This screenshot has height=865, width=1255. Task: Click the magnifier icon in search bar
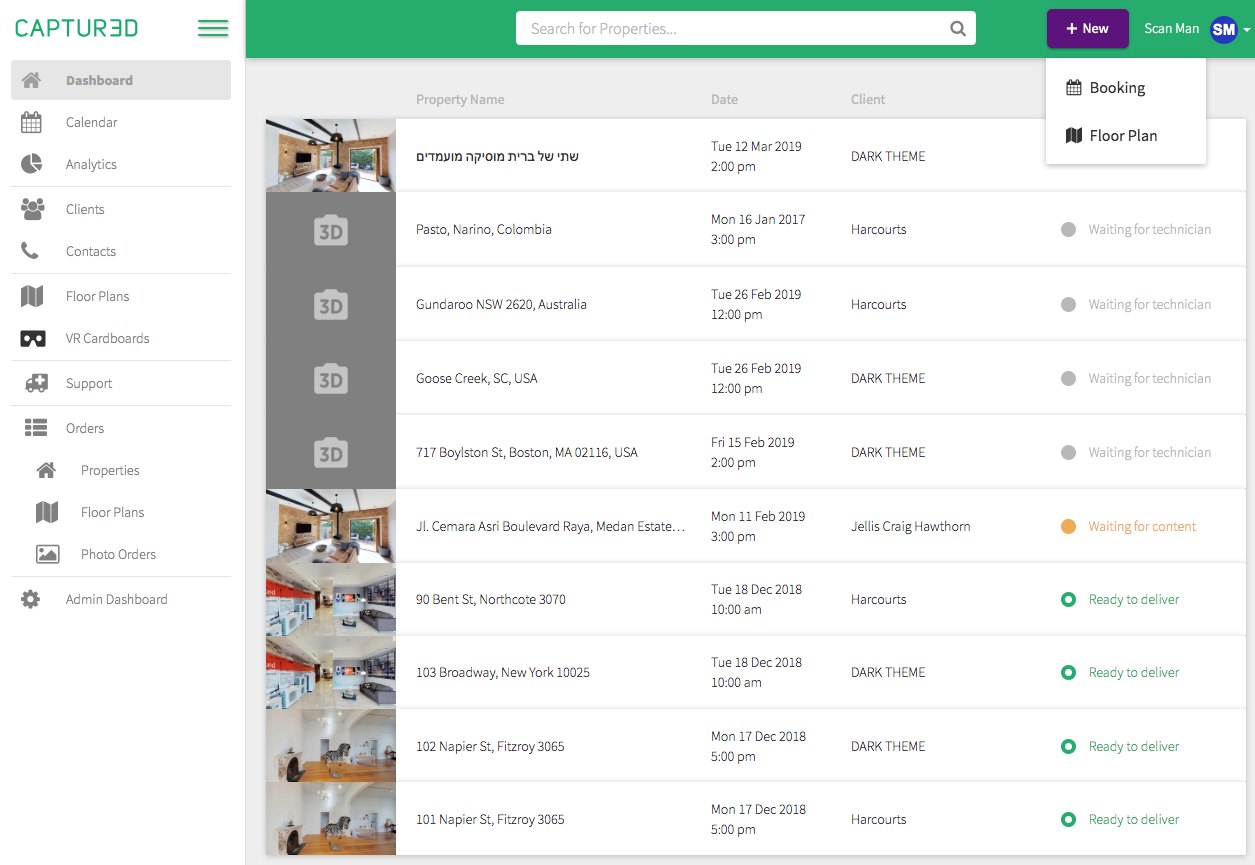click(x=958, y=29)
